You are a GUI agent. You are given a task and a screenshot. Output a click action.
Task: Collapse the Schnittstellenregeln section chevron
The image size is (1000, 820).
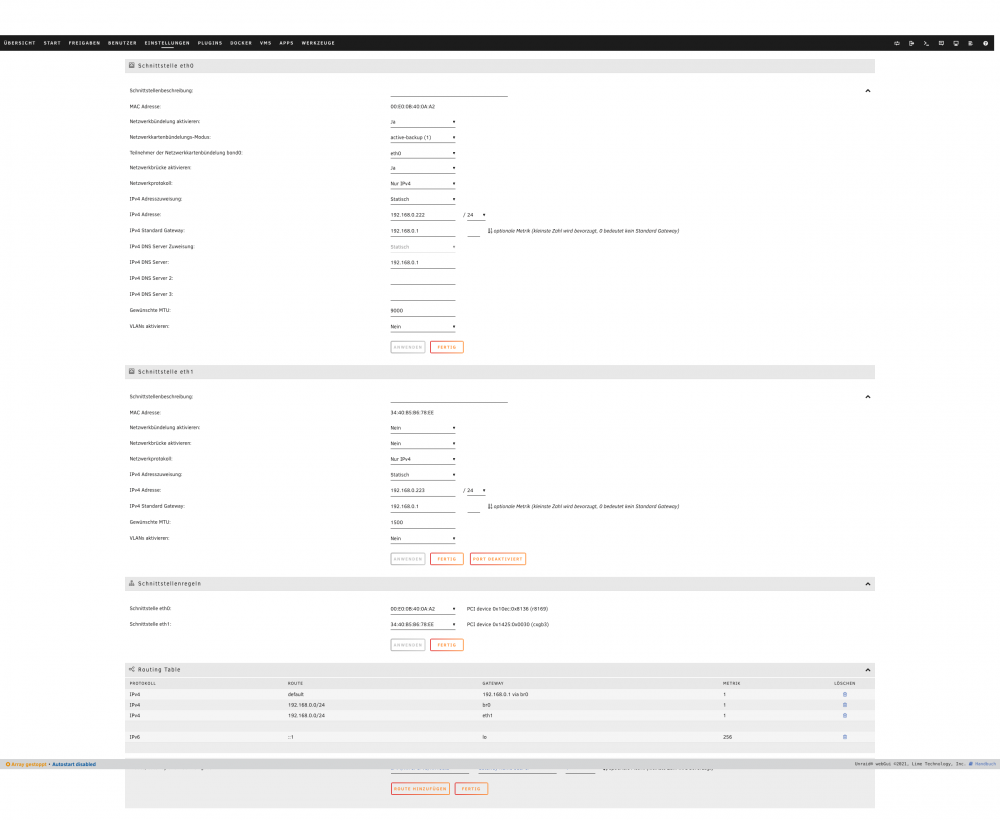point(868,584)
